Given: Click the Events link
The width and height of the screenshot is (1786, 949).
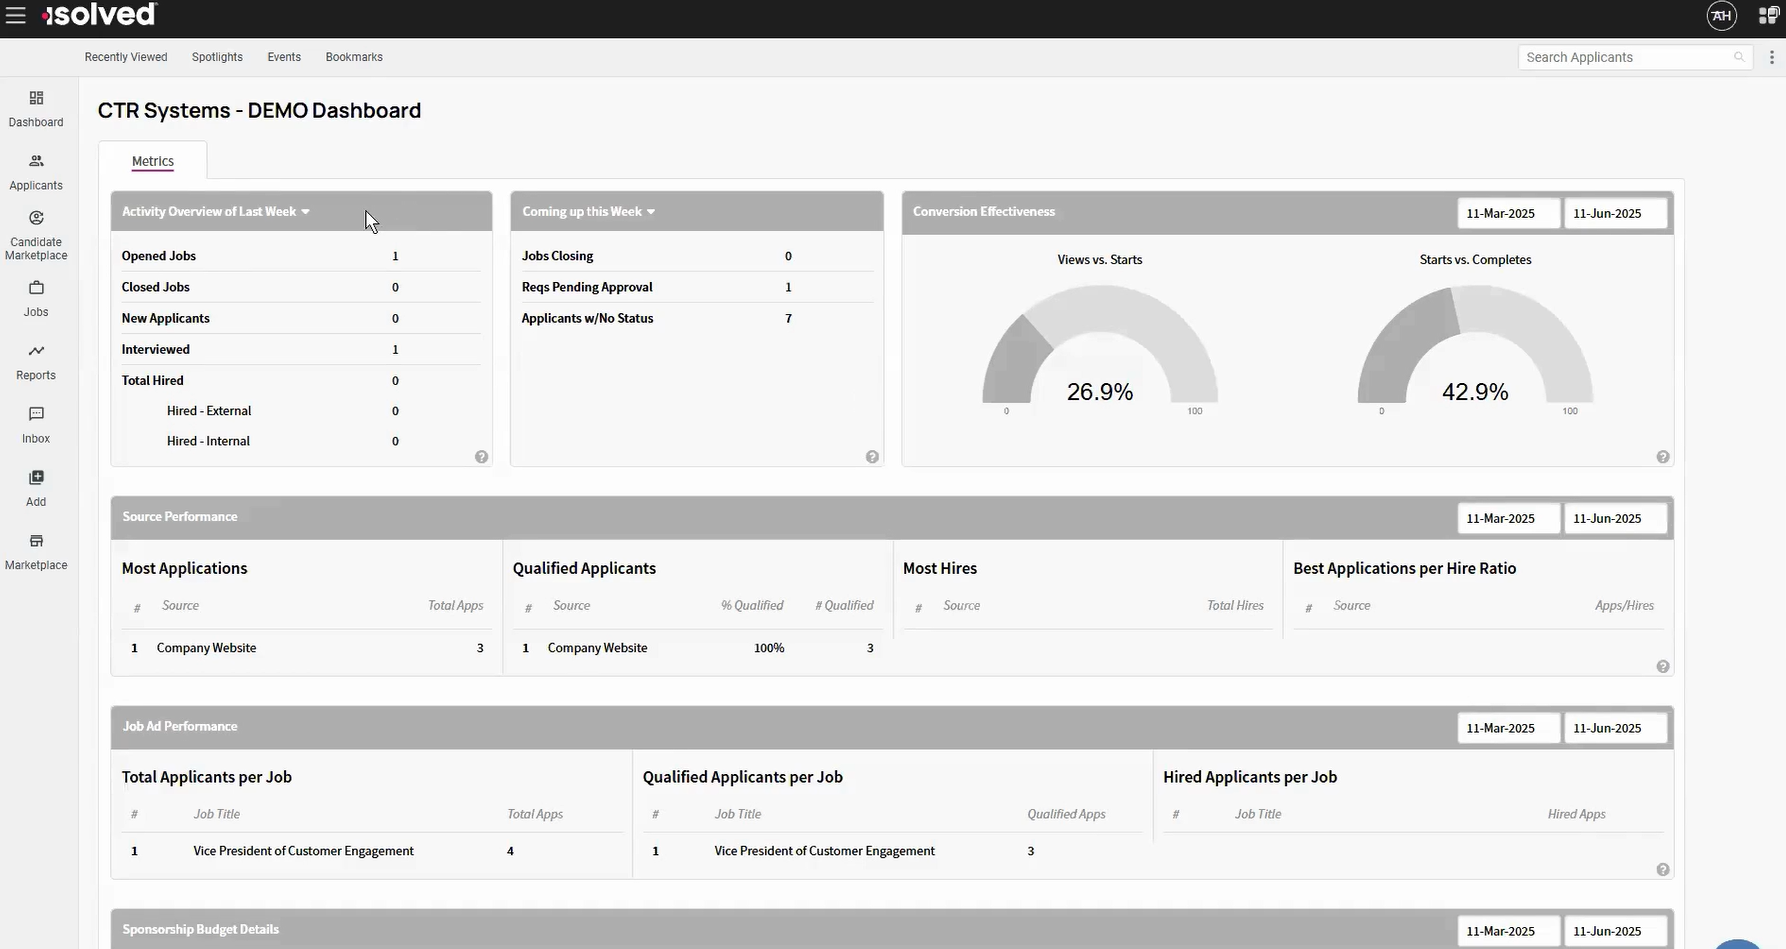Looking at the screenshot, I should [284, 57].
